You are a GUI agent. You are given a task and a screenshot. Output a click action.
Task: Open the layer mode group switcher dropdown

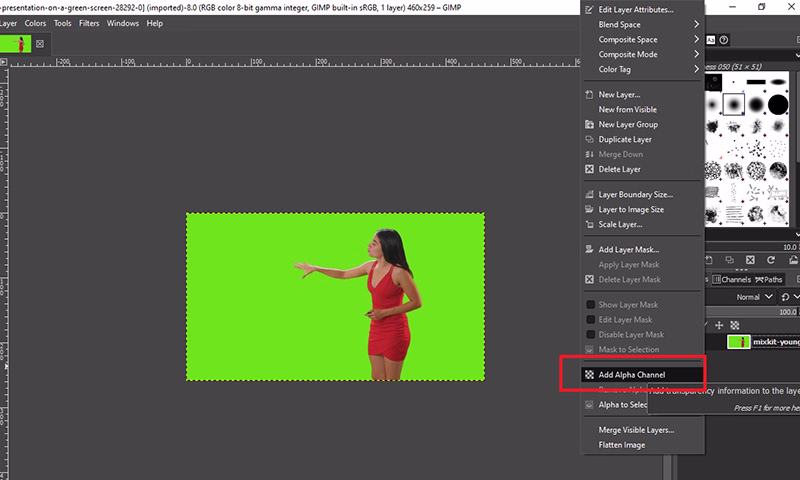789,297
